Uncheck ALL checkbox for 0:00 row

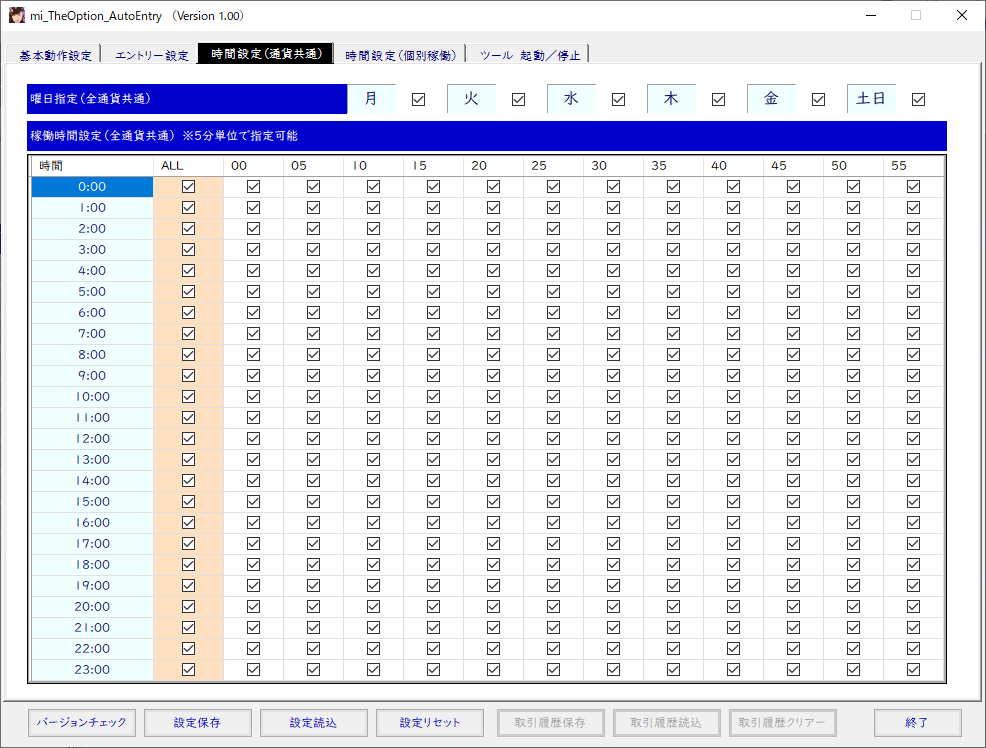[189, 186]
